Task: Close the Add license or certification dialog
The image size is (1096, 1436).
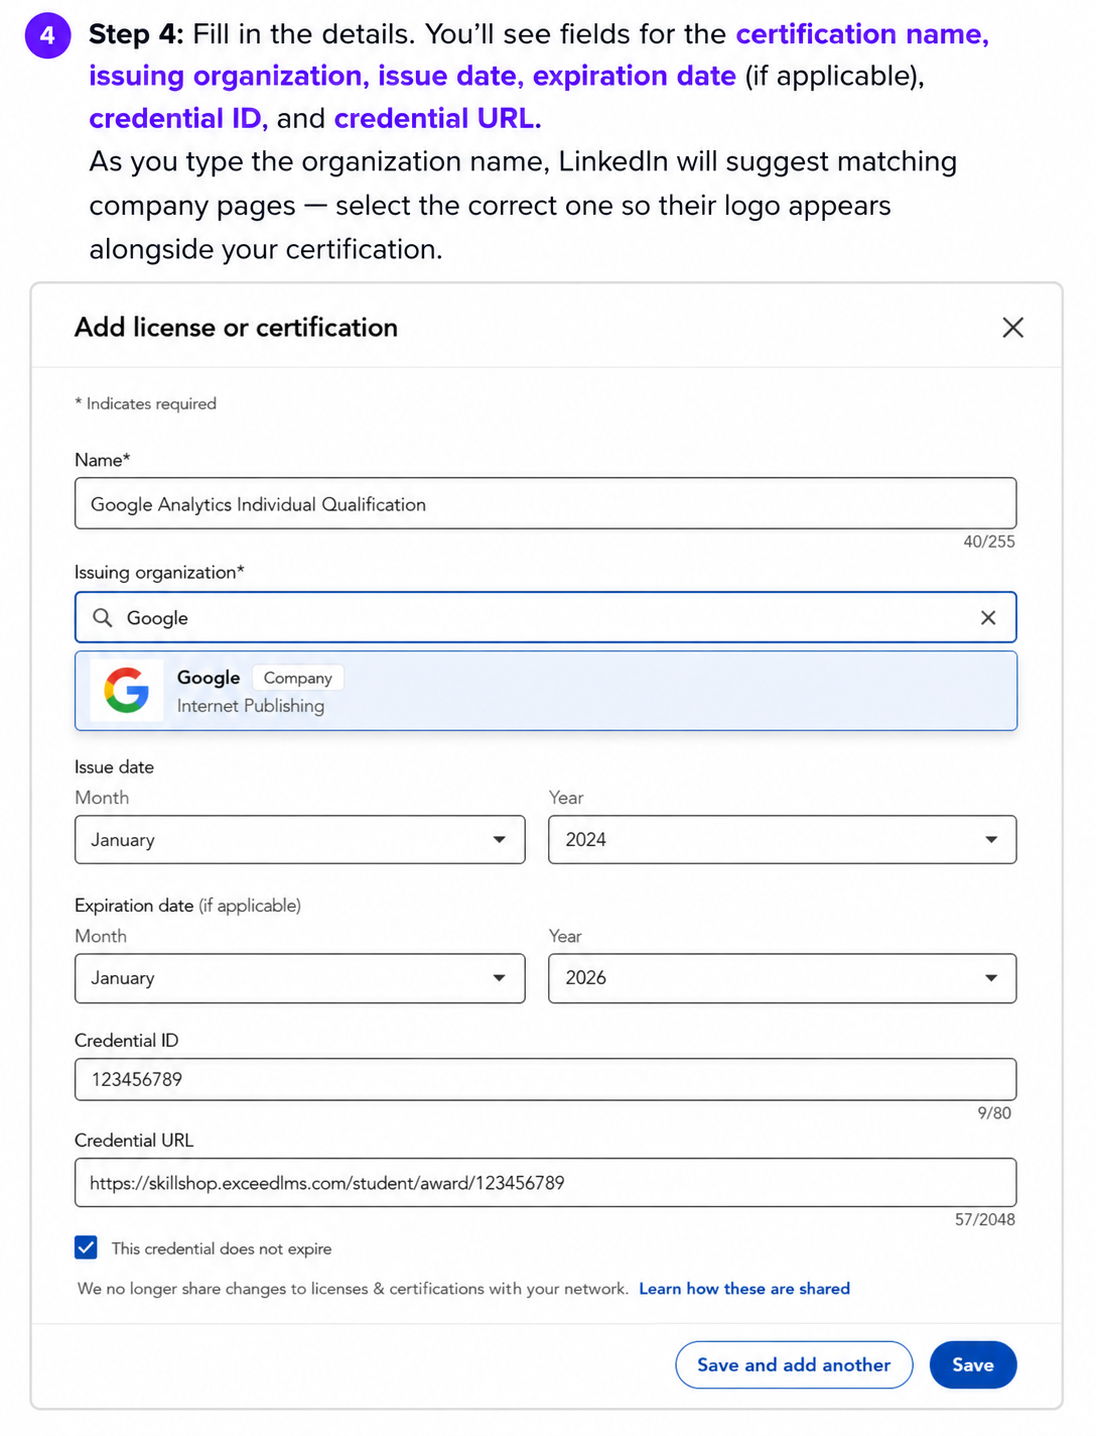Action: tap(1012, 327)
